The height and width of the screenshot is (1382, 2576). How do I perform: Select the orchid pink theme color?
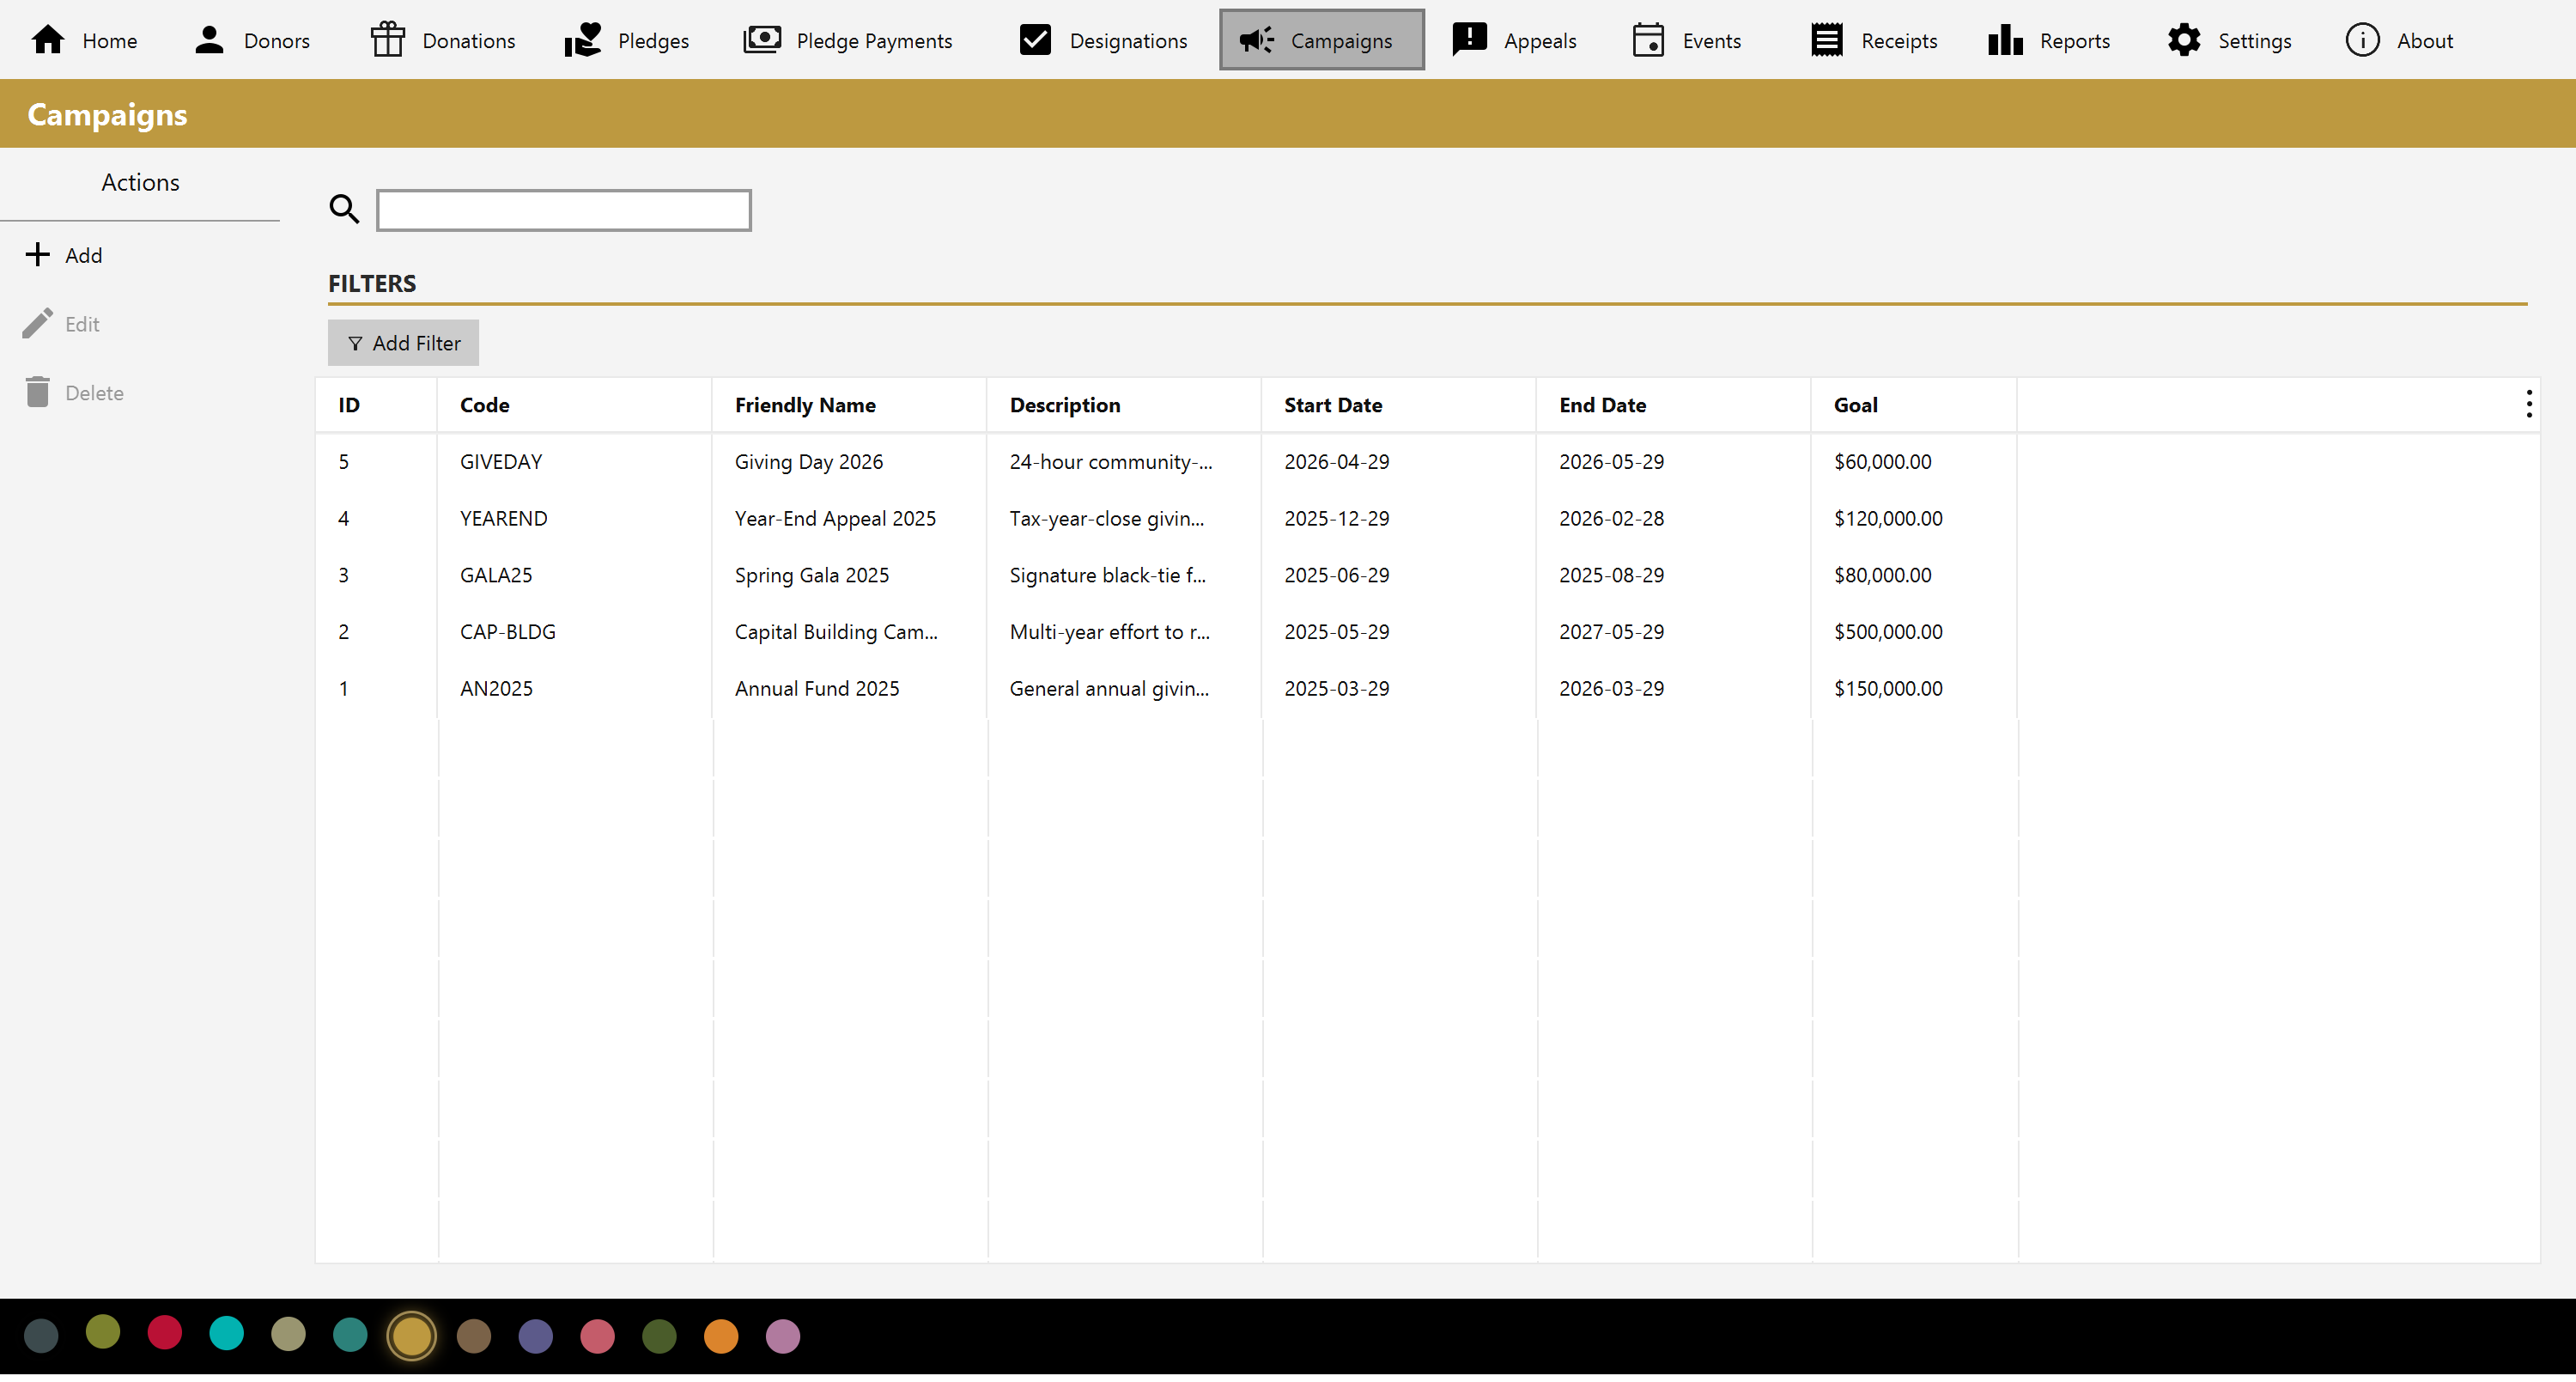(x=782, y=1336)
